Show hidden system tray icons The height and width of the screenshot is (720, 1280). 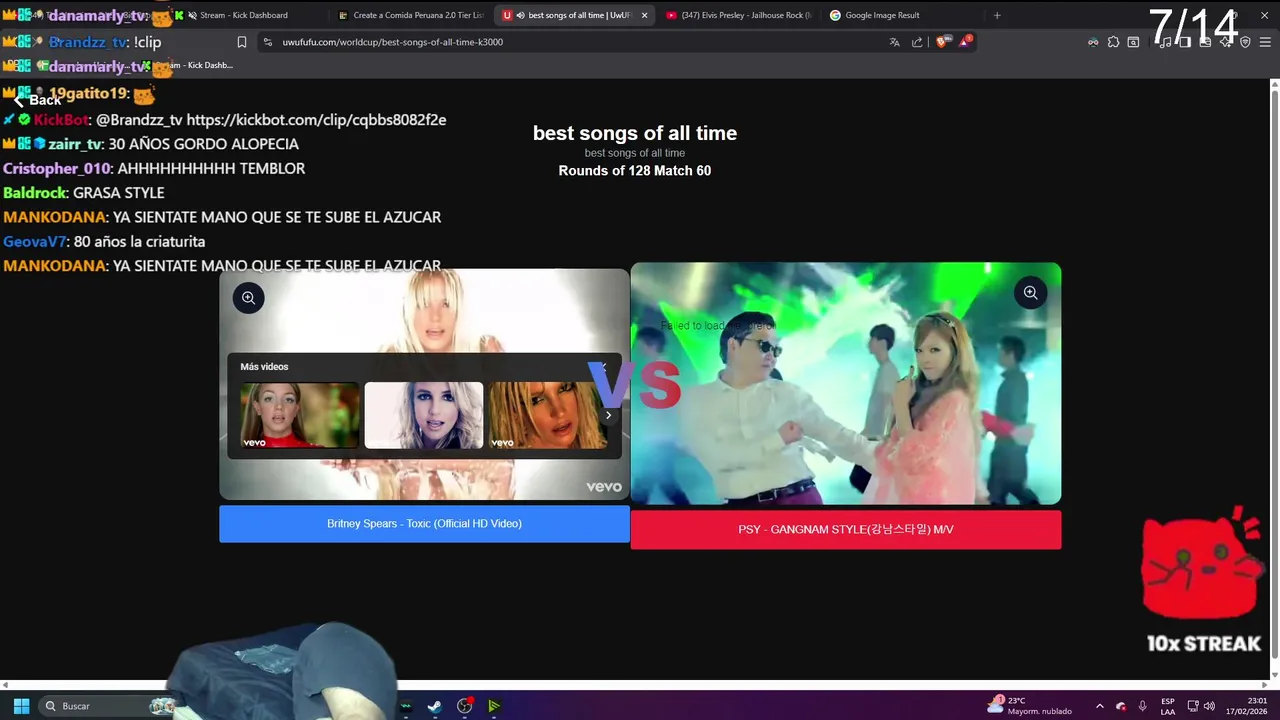pos(1099,706)
